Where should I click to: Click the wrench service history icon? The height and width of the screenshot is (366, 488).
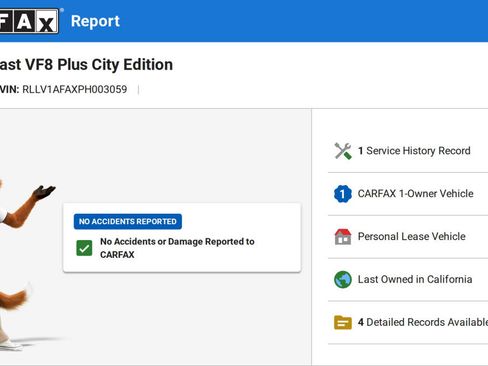click(343, 151)
